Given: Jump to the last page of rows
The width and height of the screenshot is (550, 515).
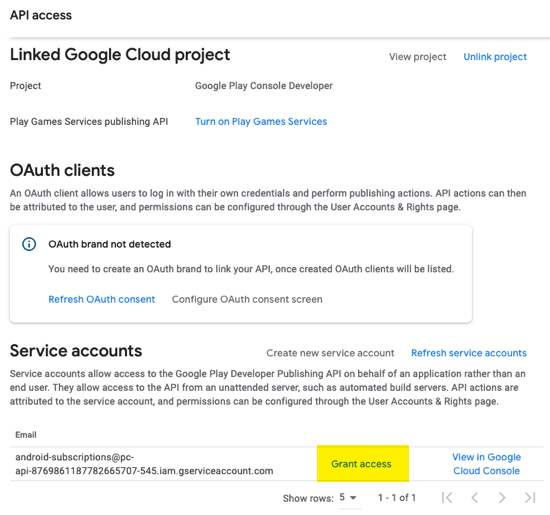Looking at the screenshot, I should click(x=530, y=497).
